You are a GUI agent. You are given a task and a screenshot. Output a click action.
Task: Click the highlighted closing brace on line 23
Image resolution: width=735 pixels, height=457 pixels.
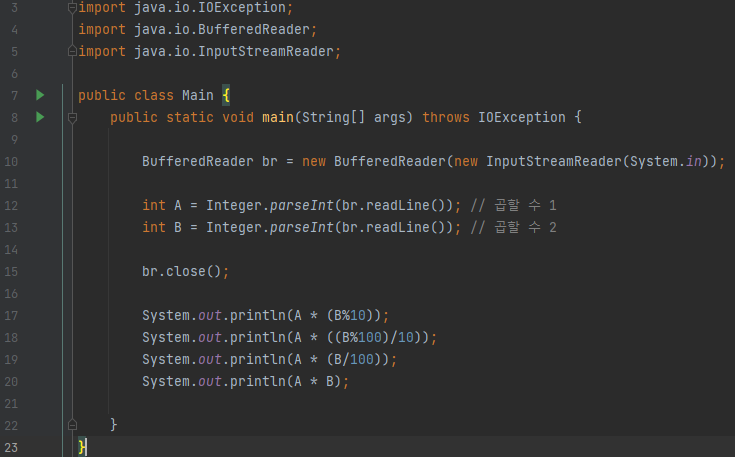82,447
